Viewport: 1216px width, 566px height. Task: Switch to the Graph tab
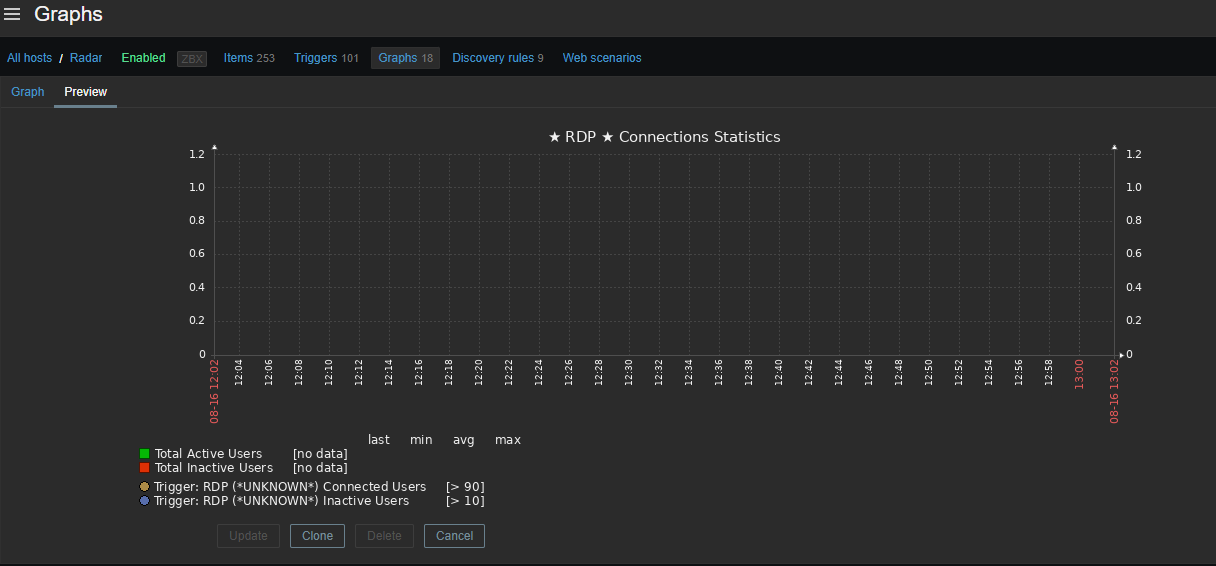tap(28, 92)
